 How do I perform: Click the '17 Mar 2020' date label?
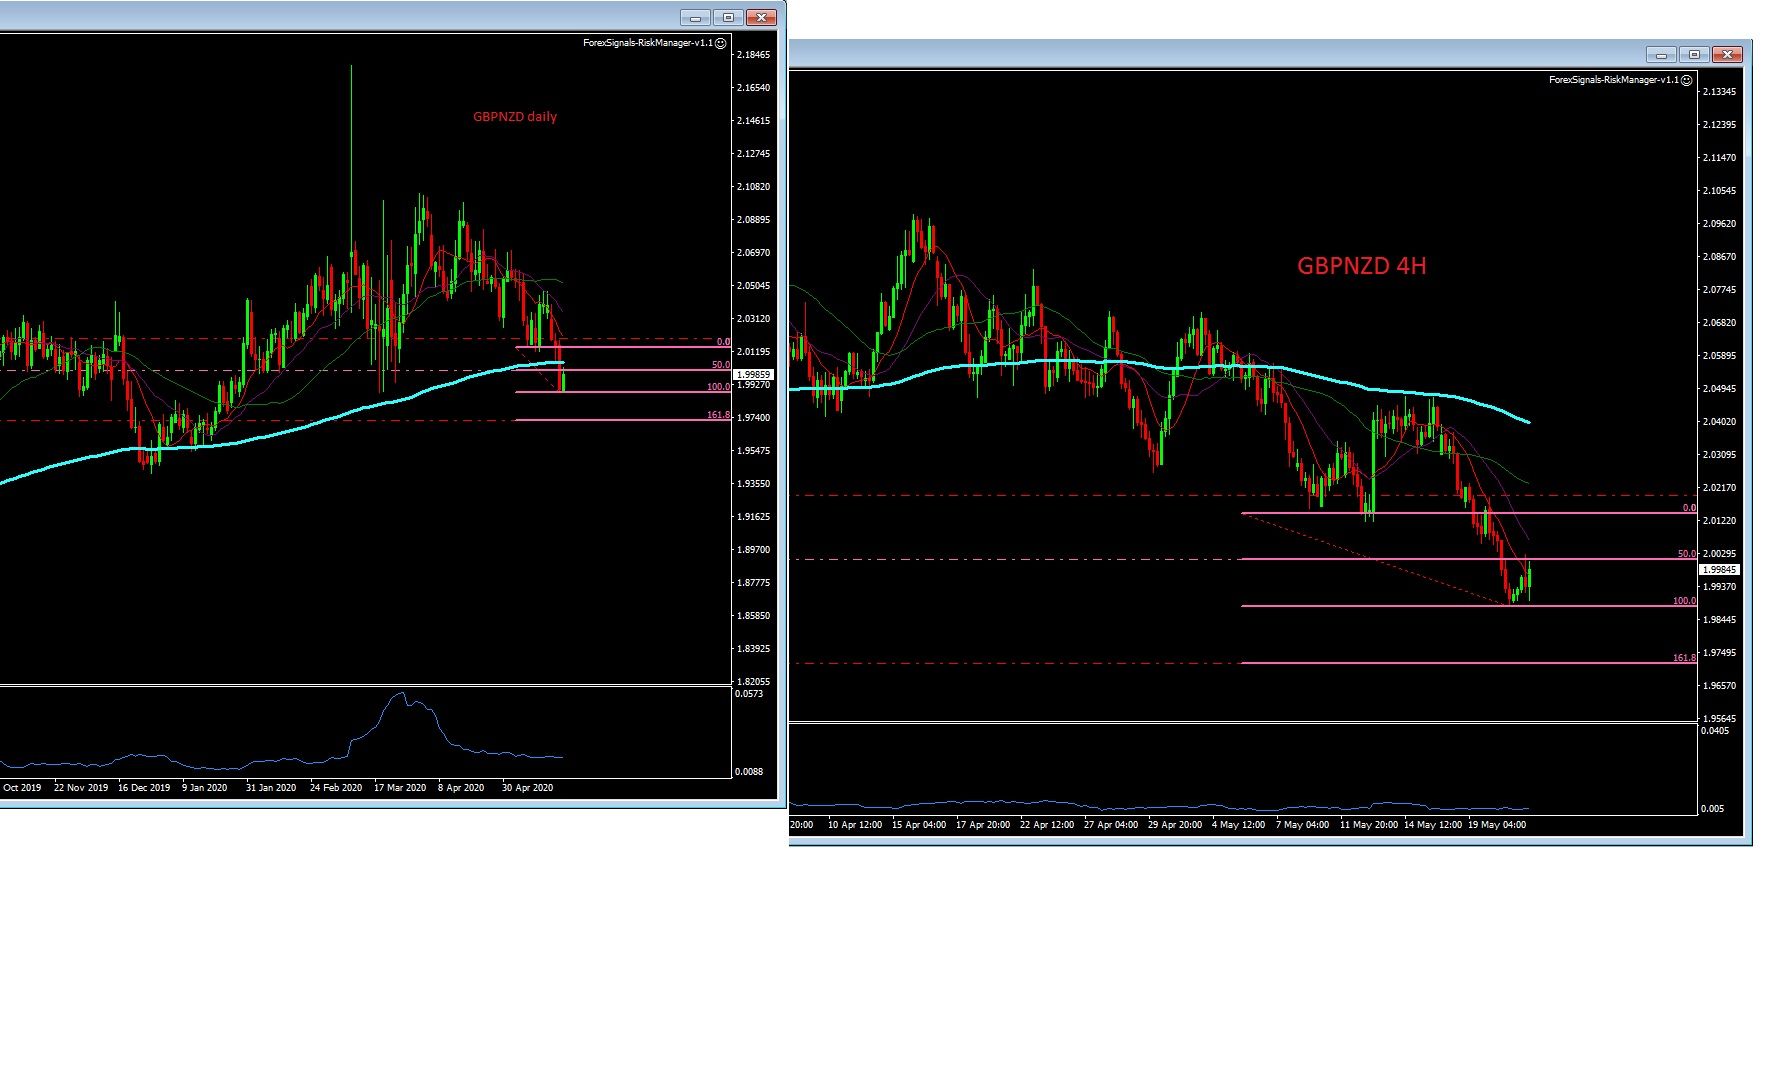[x=400, y=788]
